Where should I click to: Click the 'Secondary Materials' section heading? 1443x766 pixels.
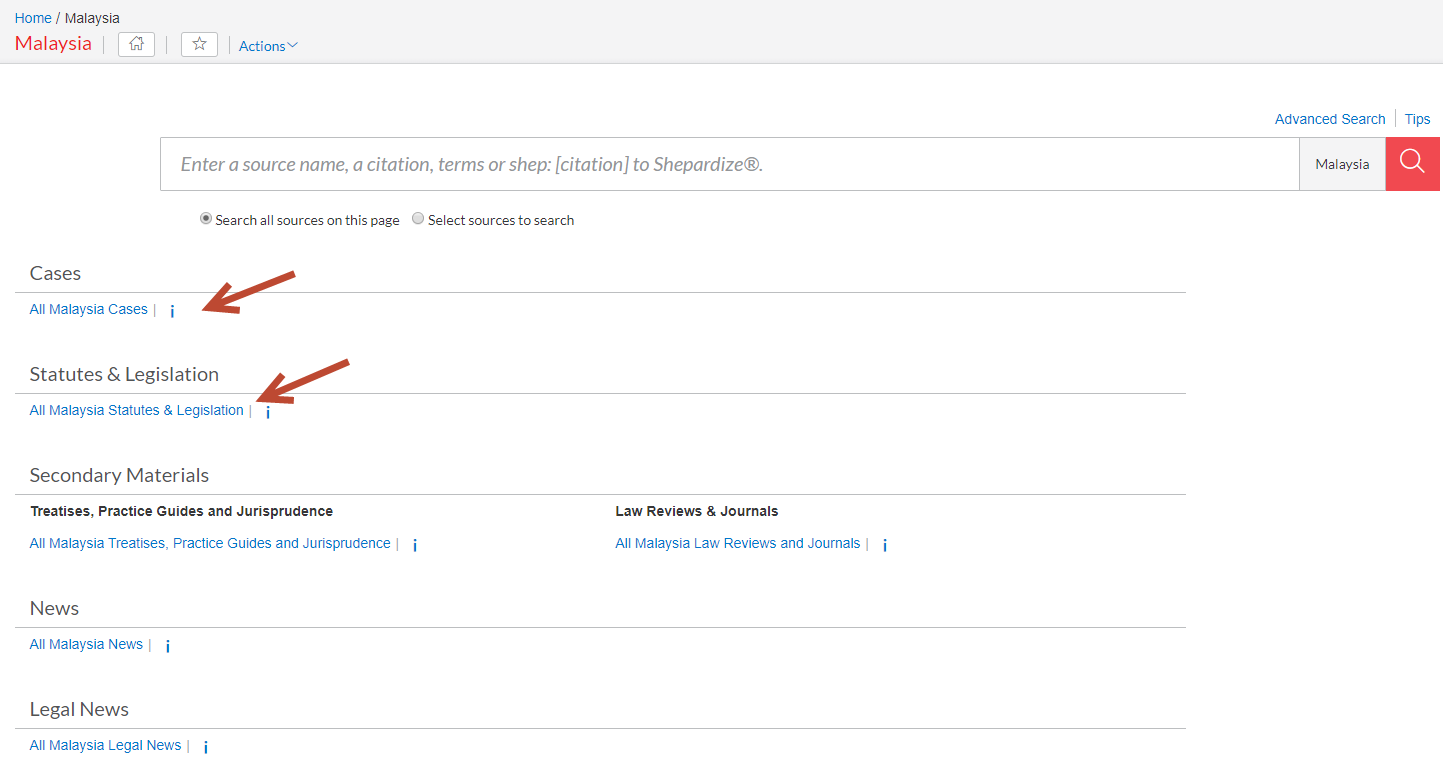(x=119, y=475)
